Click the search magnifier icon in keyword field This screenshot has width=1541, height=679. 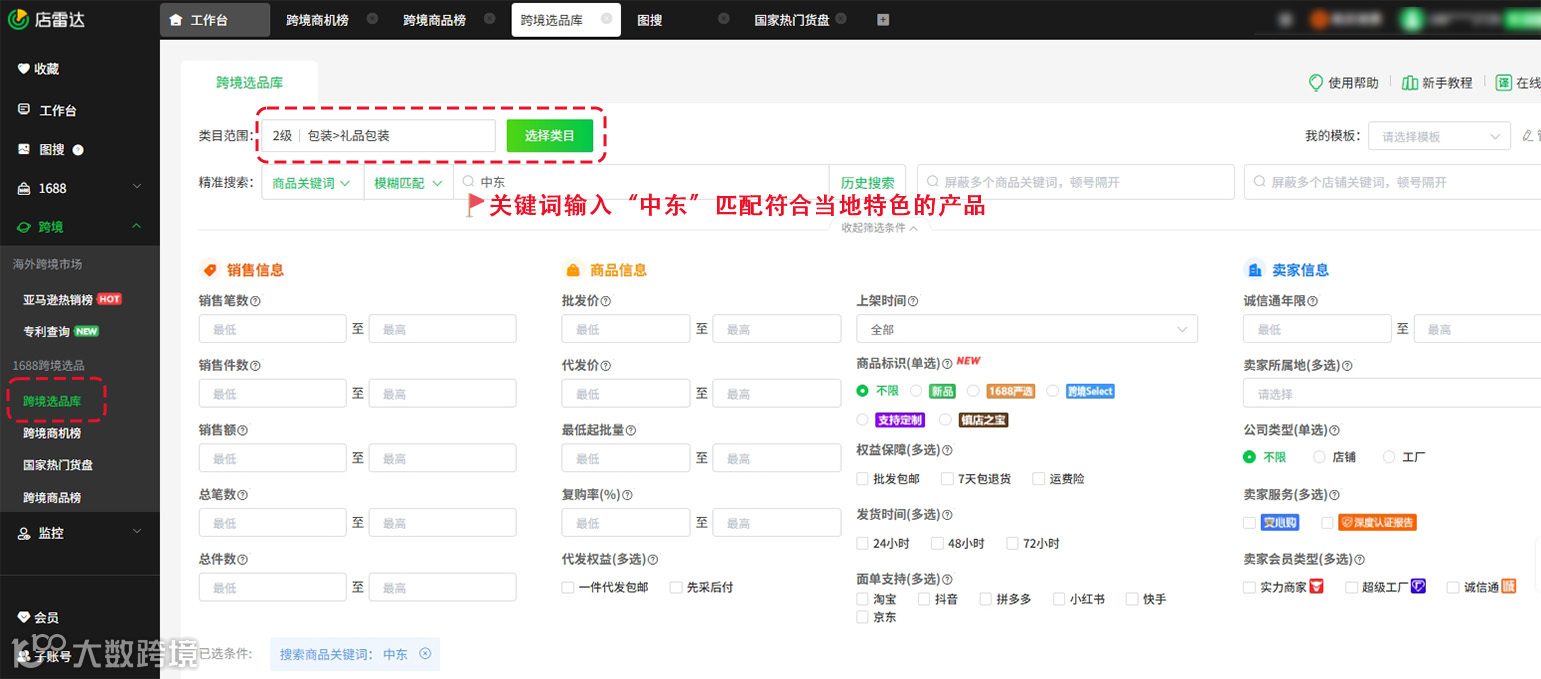click(467, 183)
